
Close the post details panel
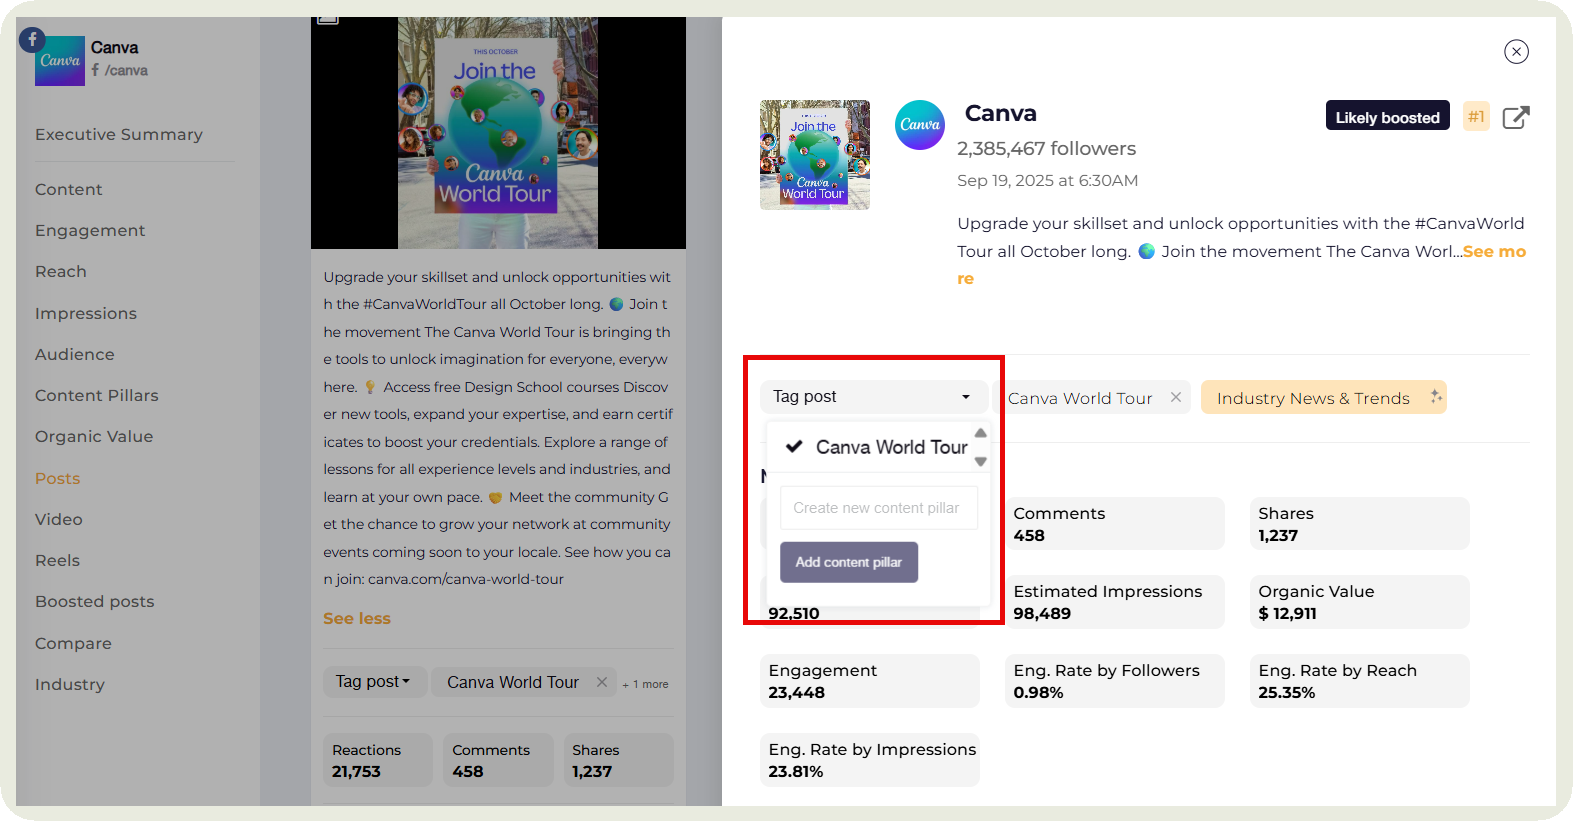pyautogui.click(x=1516, y=52)
